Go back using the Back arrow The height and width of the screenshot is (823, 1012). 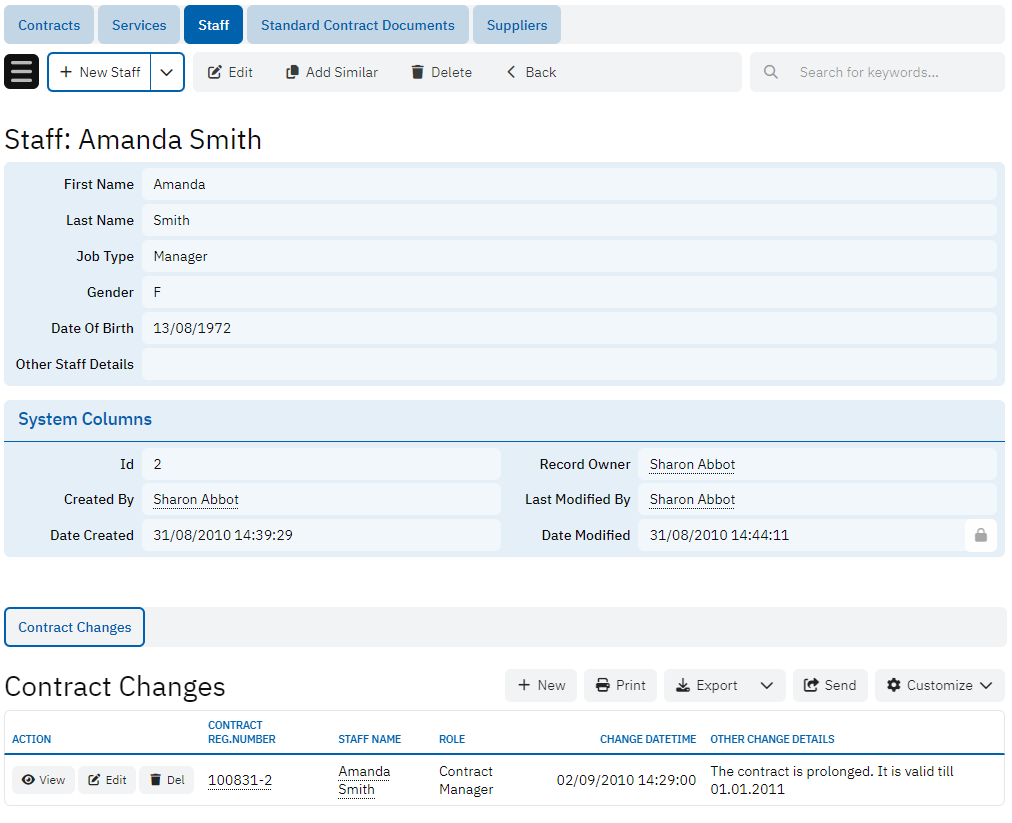click(531, 72)
